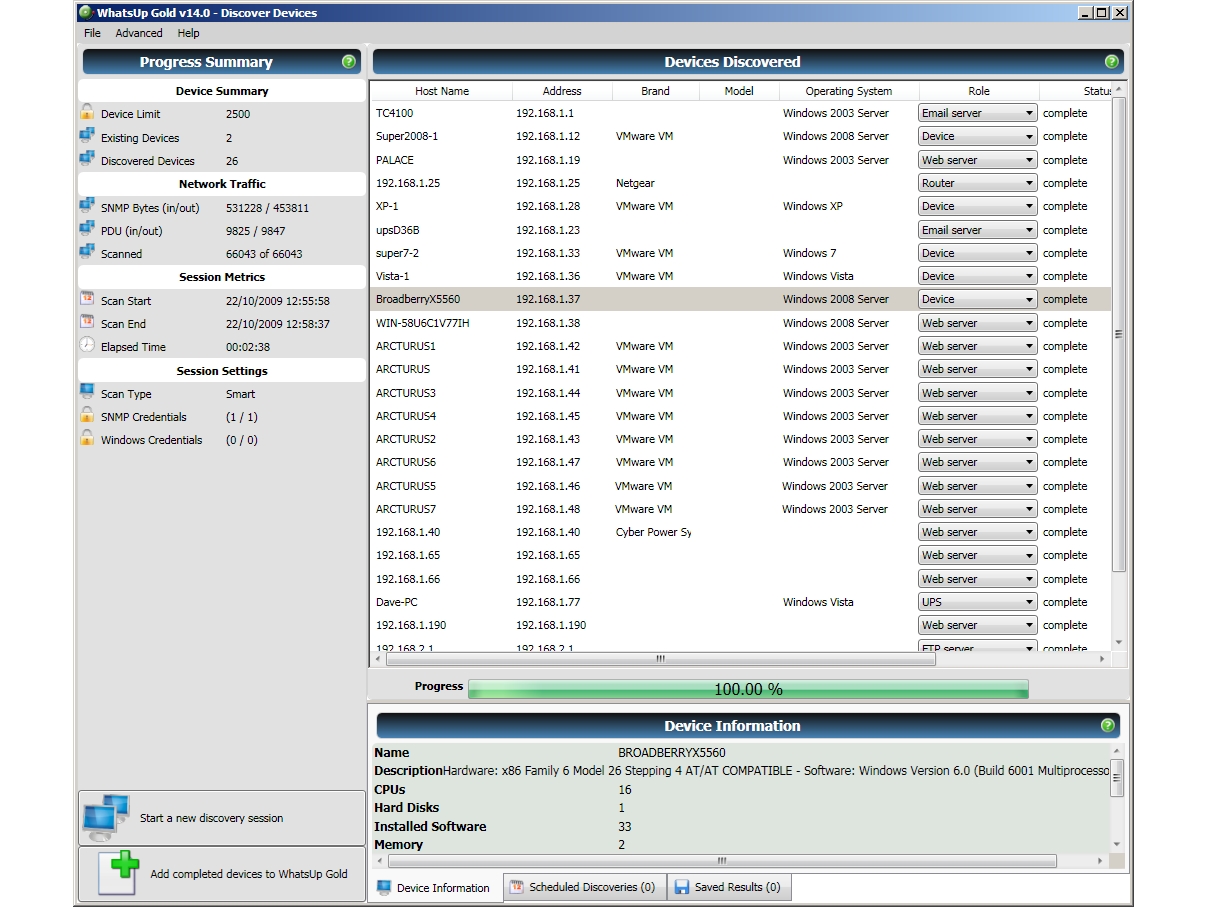The height and width of the screenshot is (907, 1207).
Task: Switch to the Device Information tab
Action: [x=434, y=887]
